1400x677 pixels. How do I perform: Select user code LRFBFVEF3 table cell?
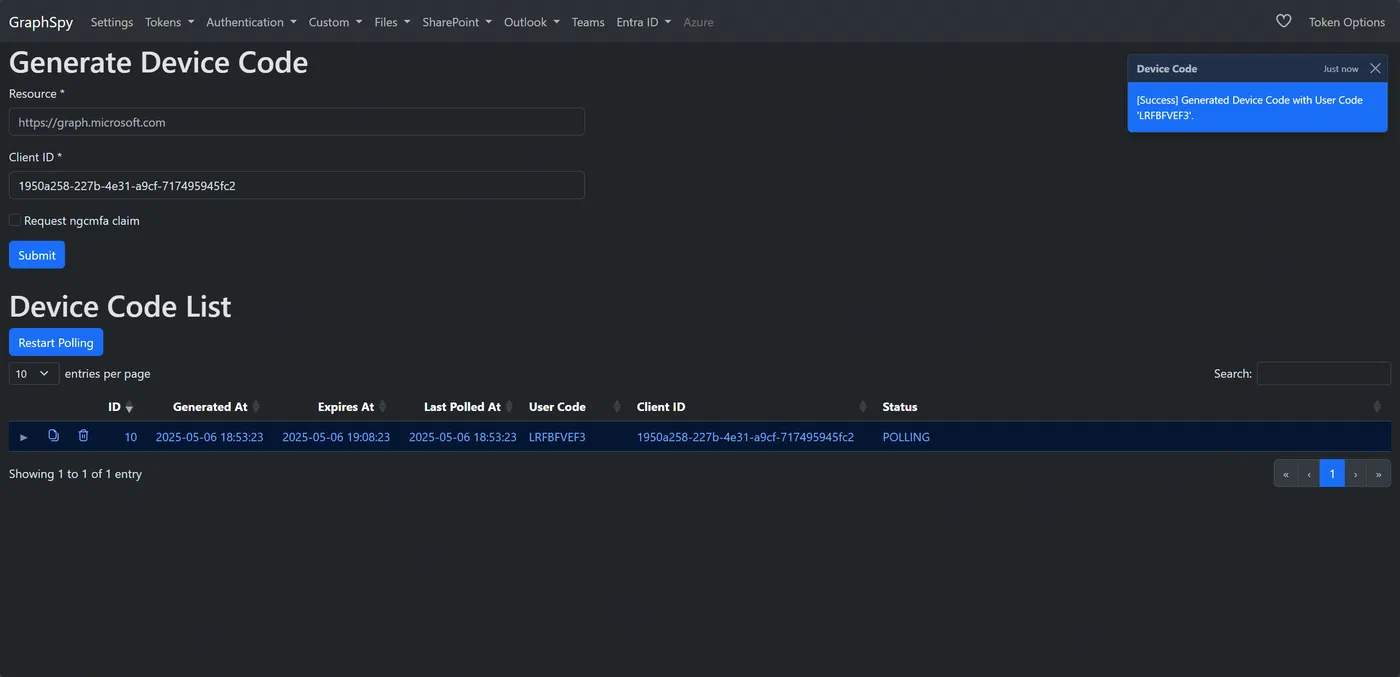point(557,437)
